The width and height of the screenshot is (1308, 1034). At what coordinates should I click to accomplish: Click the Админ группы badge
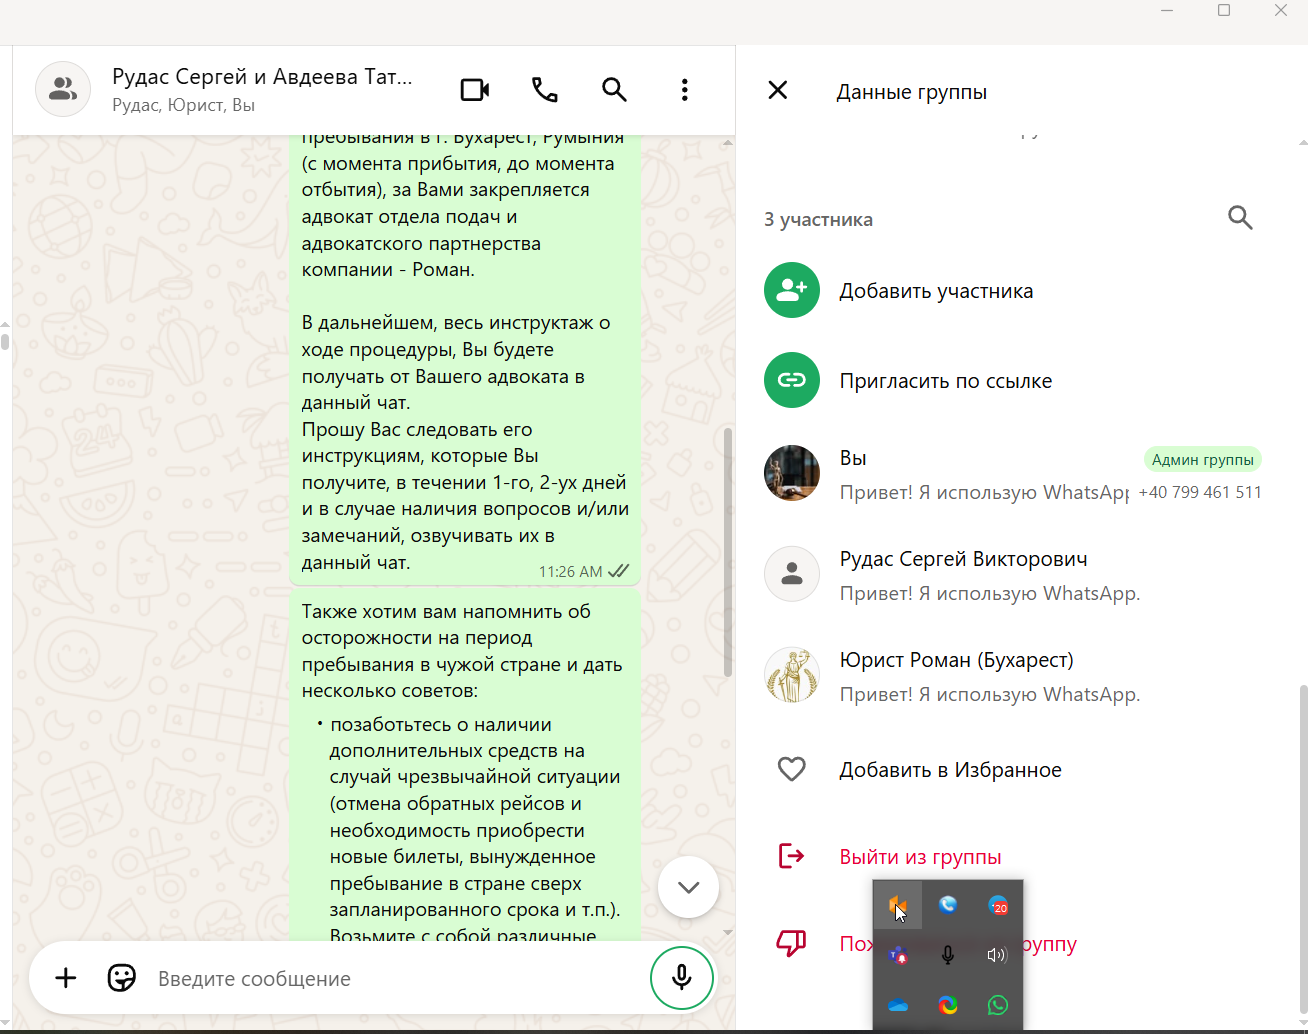point(1202,459)
